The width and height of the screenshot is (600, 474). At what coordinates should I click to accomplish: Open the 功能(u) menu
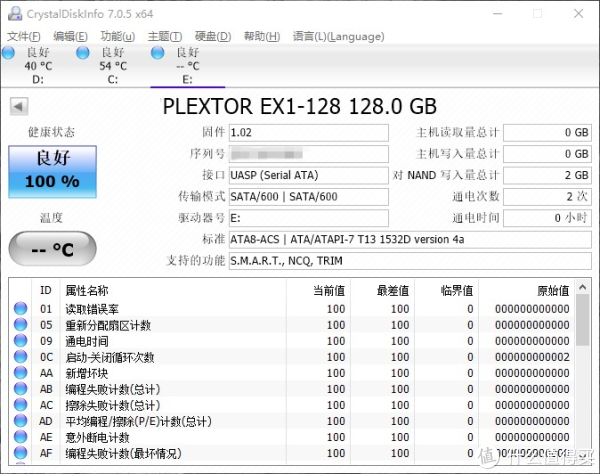[x=117, y=36]
